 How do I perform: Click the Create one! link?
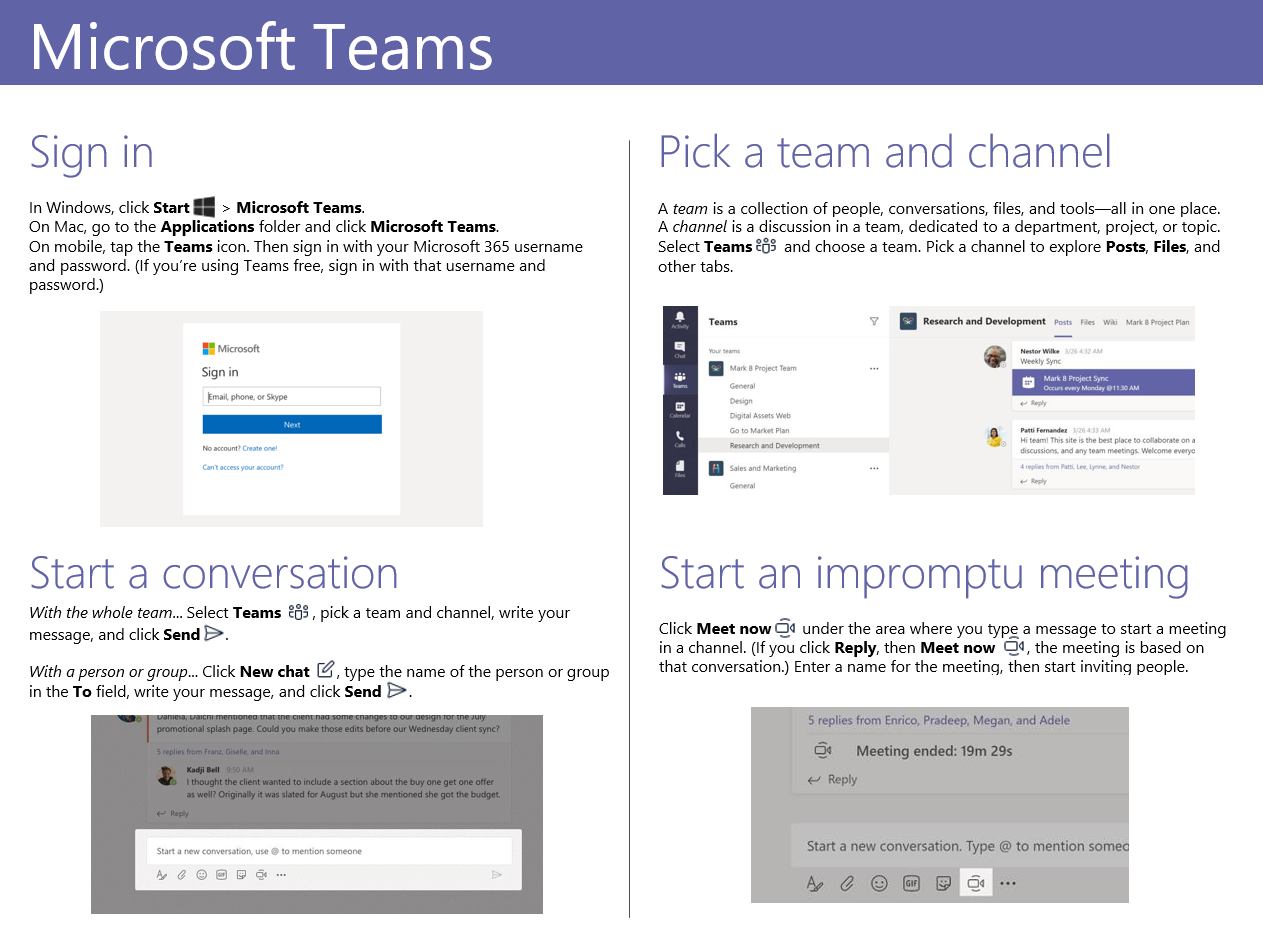(x=260, y=448)
